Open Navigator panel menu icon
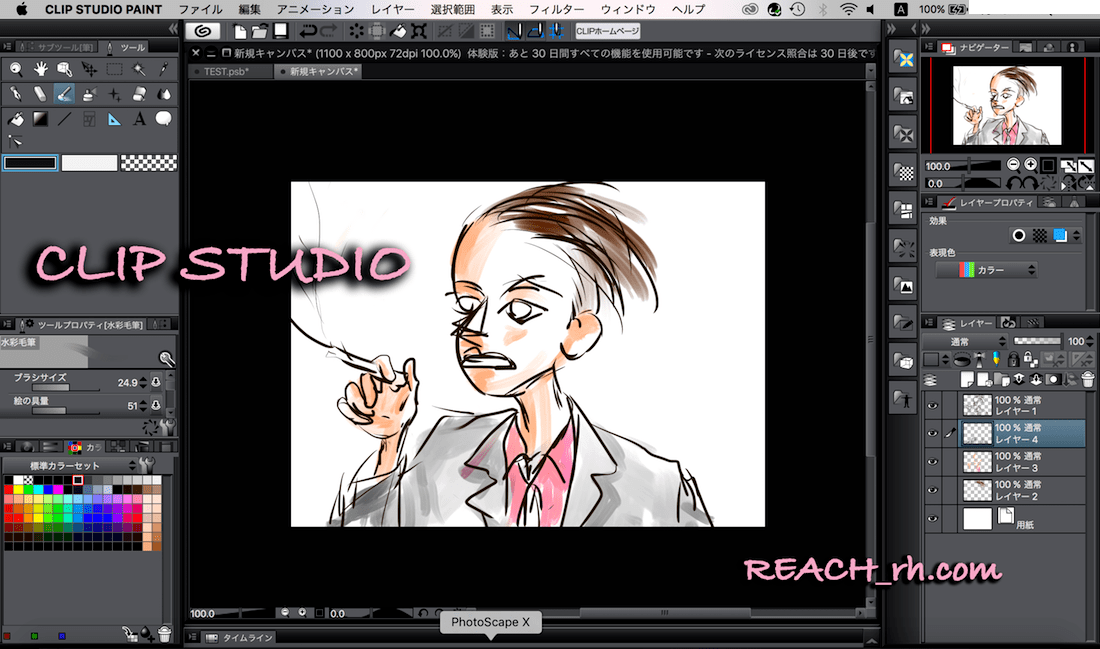Image resolution: width=1100 pixels, height=649 pixels. point(929,47)
